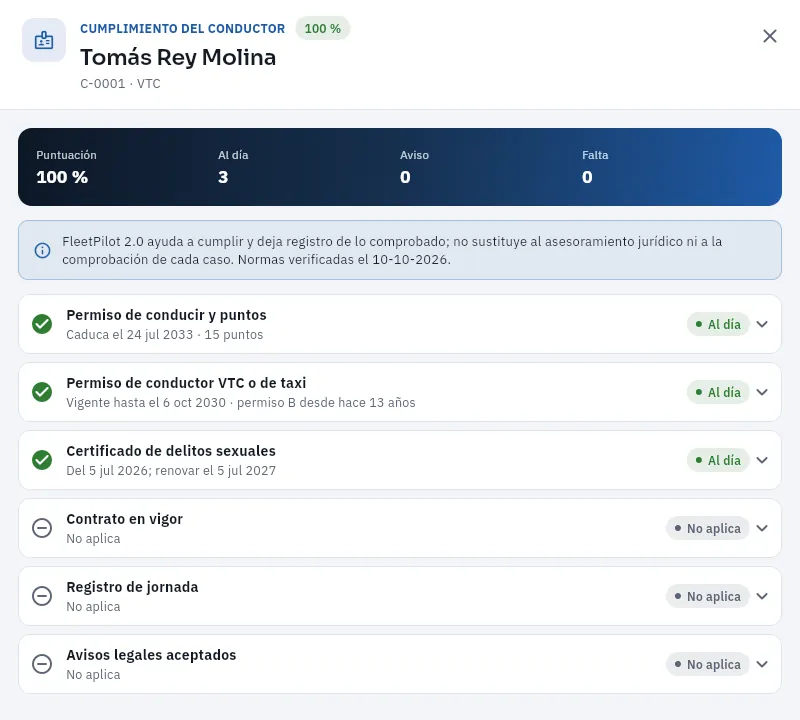Screen dimensions: 800x720
Task: Click the FleetPilot 2.0 disclaimer text
Action: [x=392, y=251]
